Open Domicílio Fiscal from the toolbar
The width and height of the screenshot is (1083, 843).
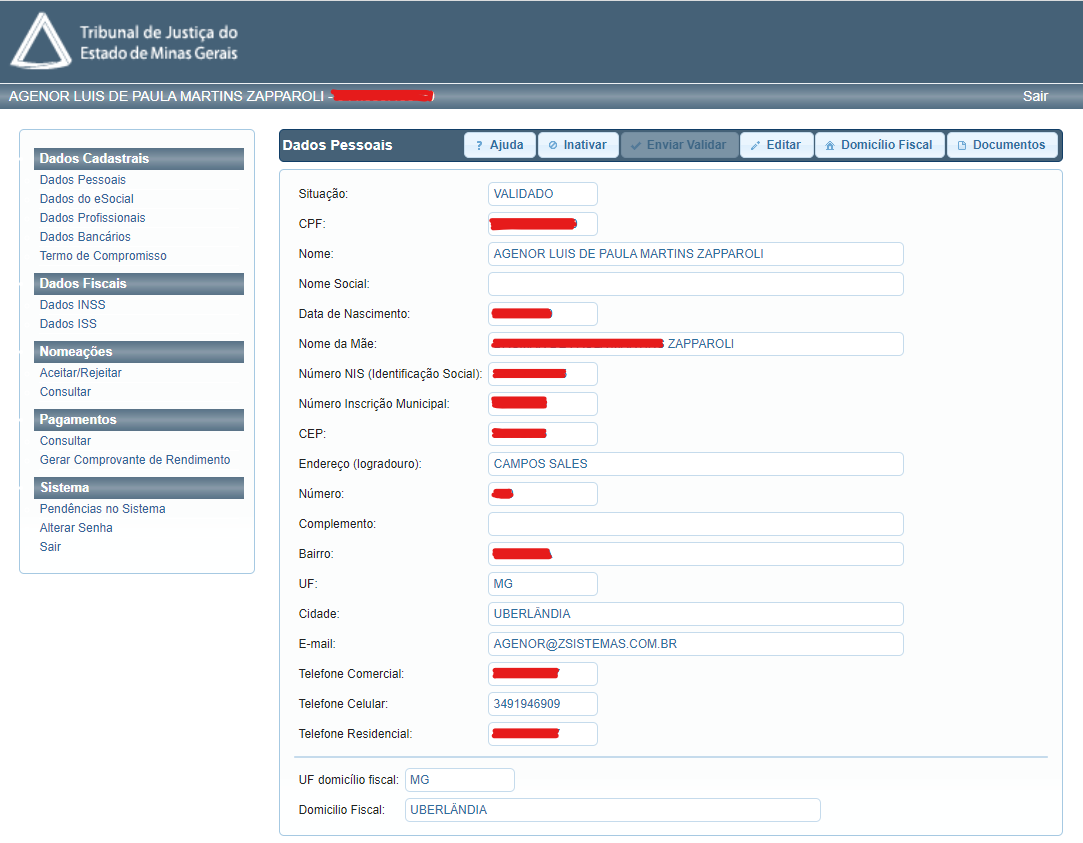click(879, 145)
